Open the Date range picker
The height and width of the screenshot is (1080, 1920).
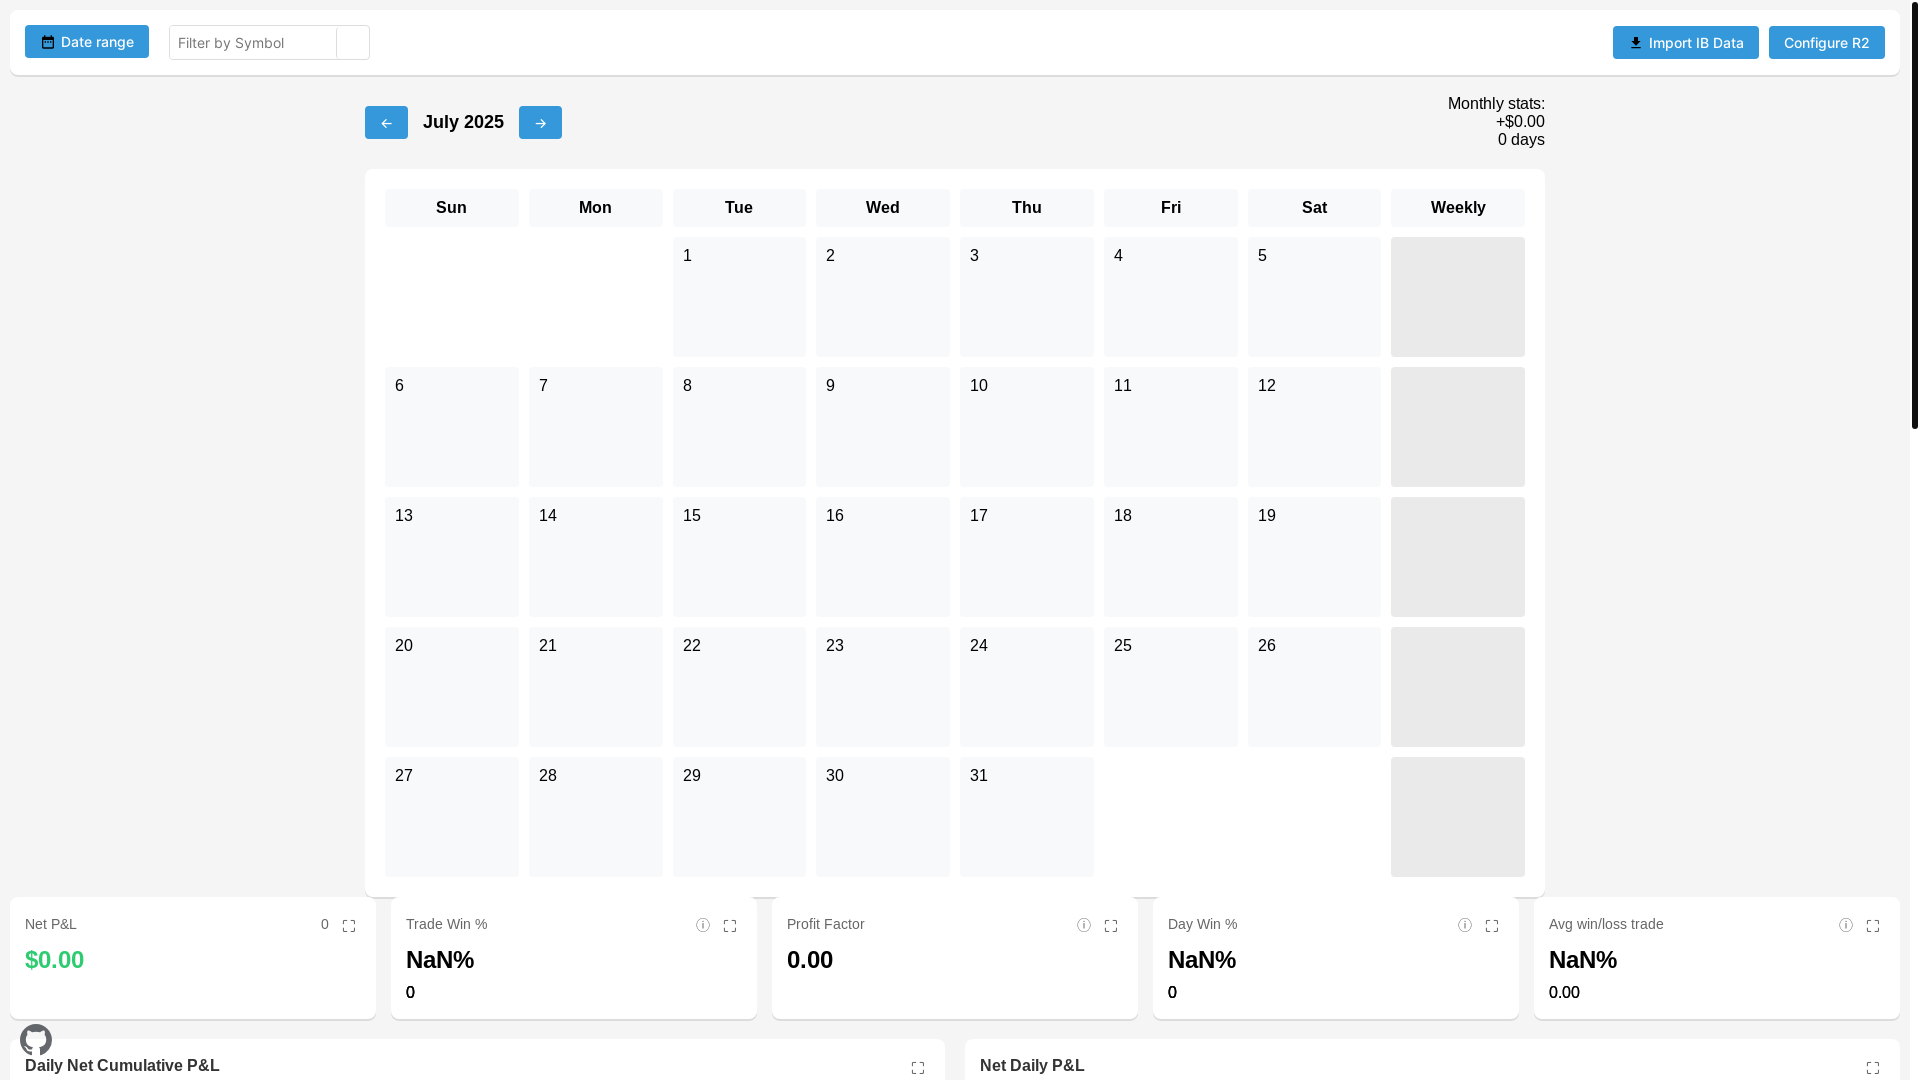point(87,42)
